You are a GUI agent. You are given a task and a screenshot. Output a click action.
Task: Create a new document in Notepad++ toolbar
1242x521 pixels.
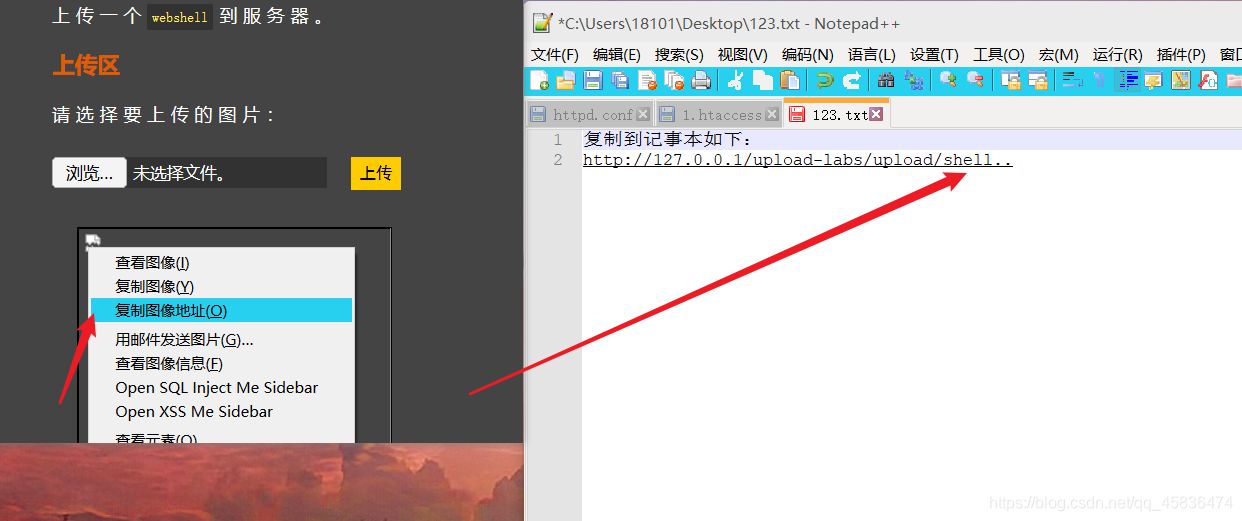pyautogui.click(x=539, y=81)
